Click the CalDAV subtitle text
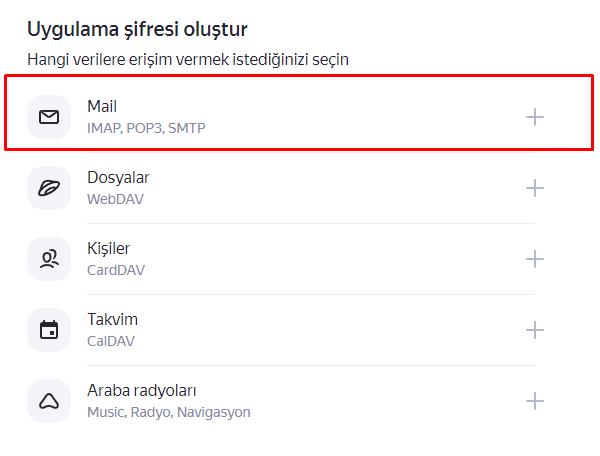The height and width of the screenshot is (456, 600). click(111, 341)
